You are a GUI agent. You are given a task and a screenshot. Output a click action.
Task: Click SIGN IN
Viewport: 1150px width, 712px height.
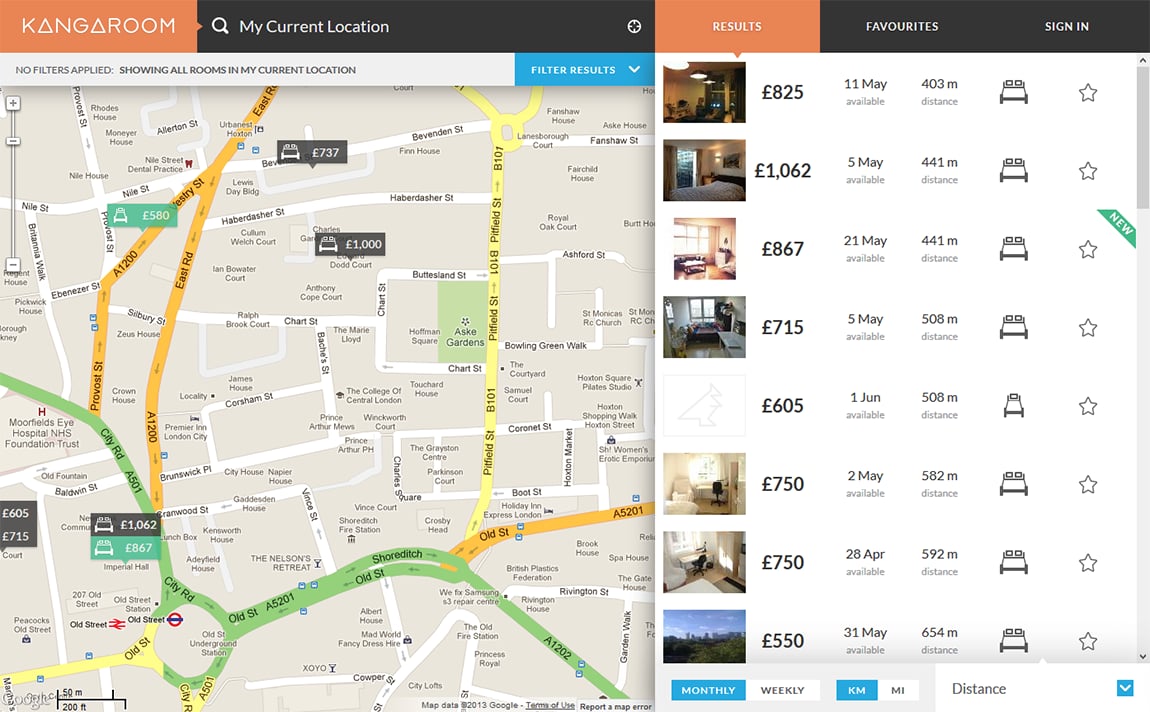pos(1066,26)
